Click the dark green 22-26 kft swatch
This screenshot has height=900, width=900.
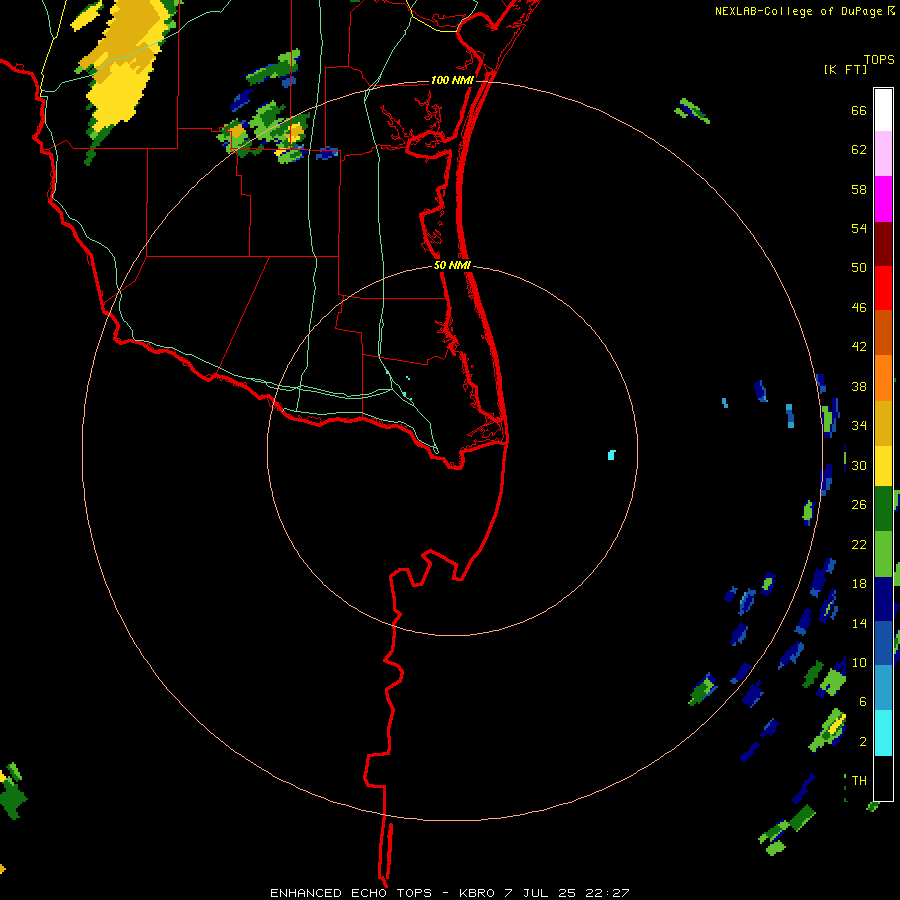coord(883,509)
